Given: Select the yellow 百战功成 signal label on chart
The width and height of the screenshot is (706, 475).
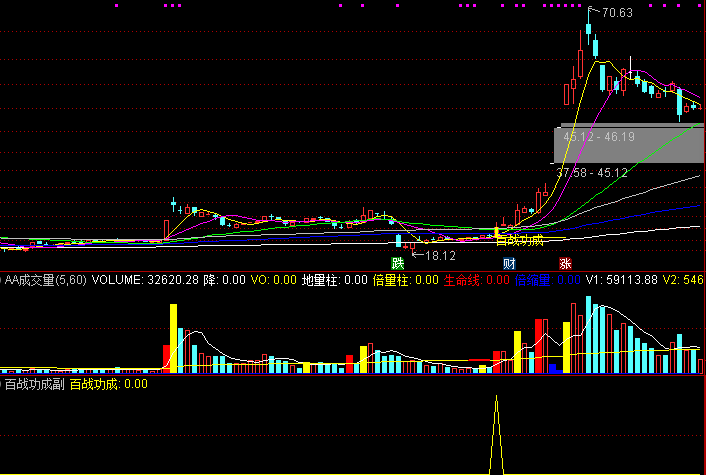Looking at the screenshot, I should pos(520,240).
